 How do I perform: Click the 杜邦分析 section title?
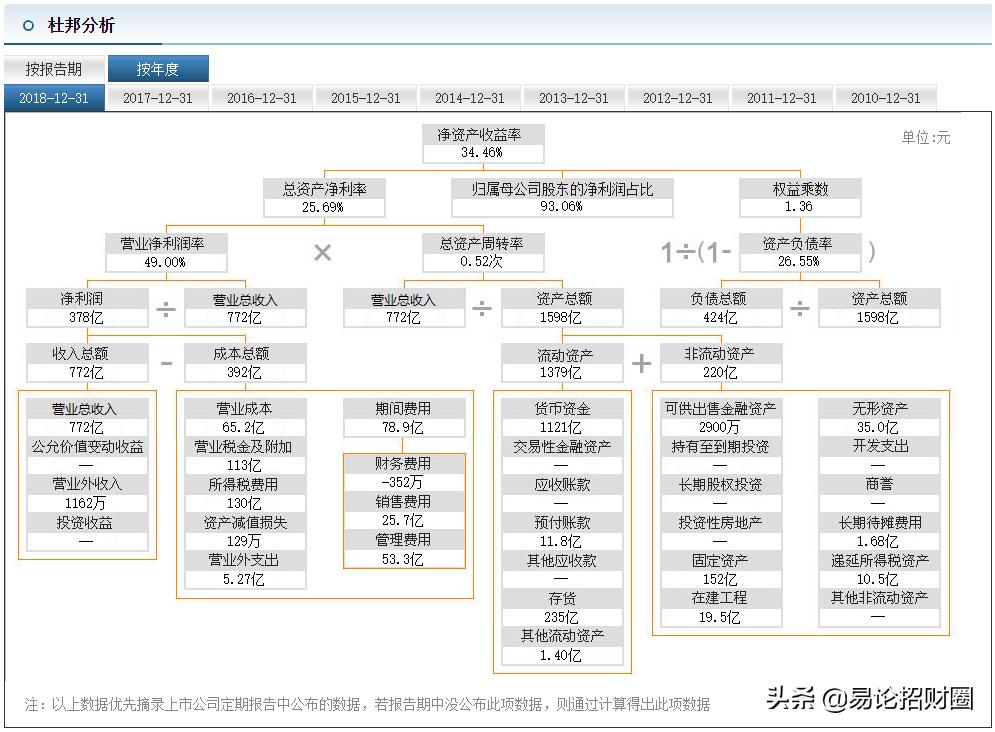tap(81, 25)
